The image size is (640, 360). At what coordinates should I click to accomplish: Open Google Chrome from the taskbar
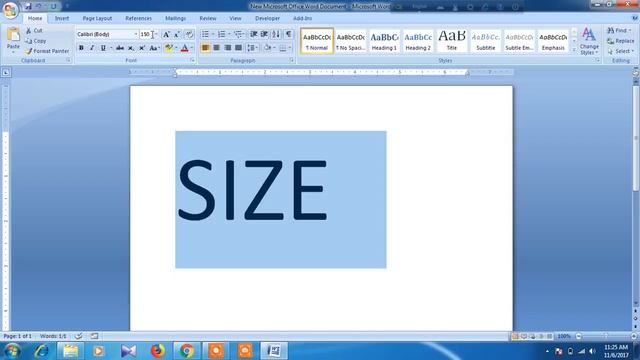pos(187,351)
